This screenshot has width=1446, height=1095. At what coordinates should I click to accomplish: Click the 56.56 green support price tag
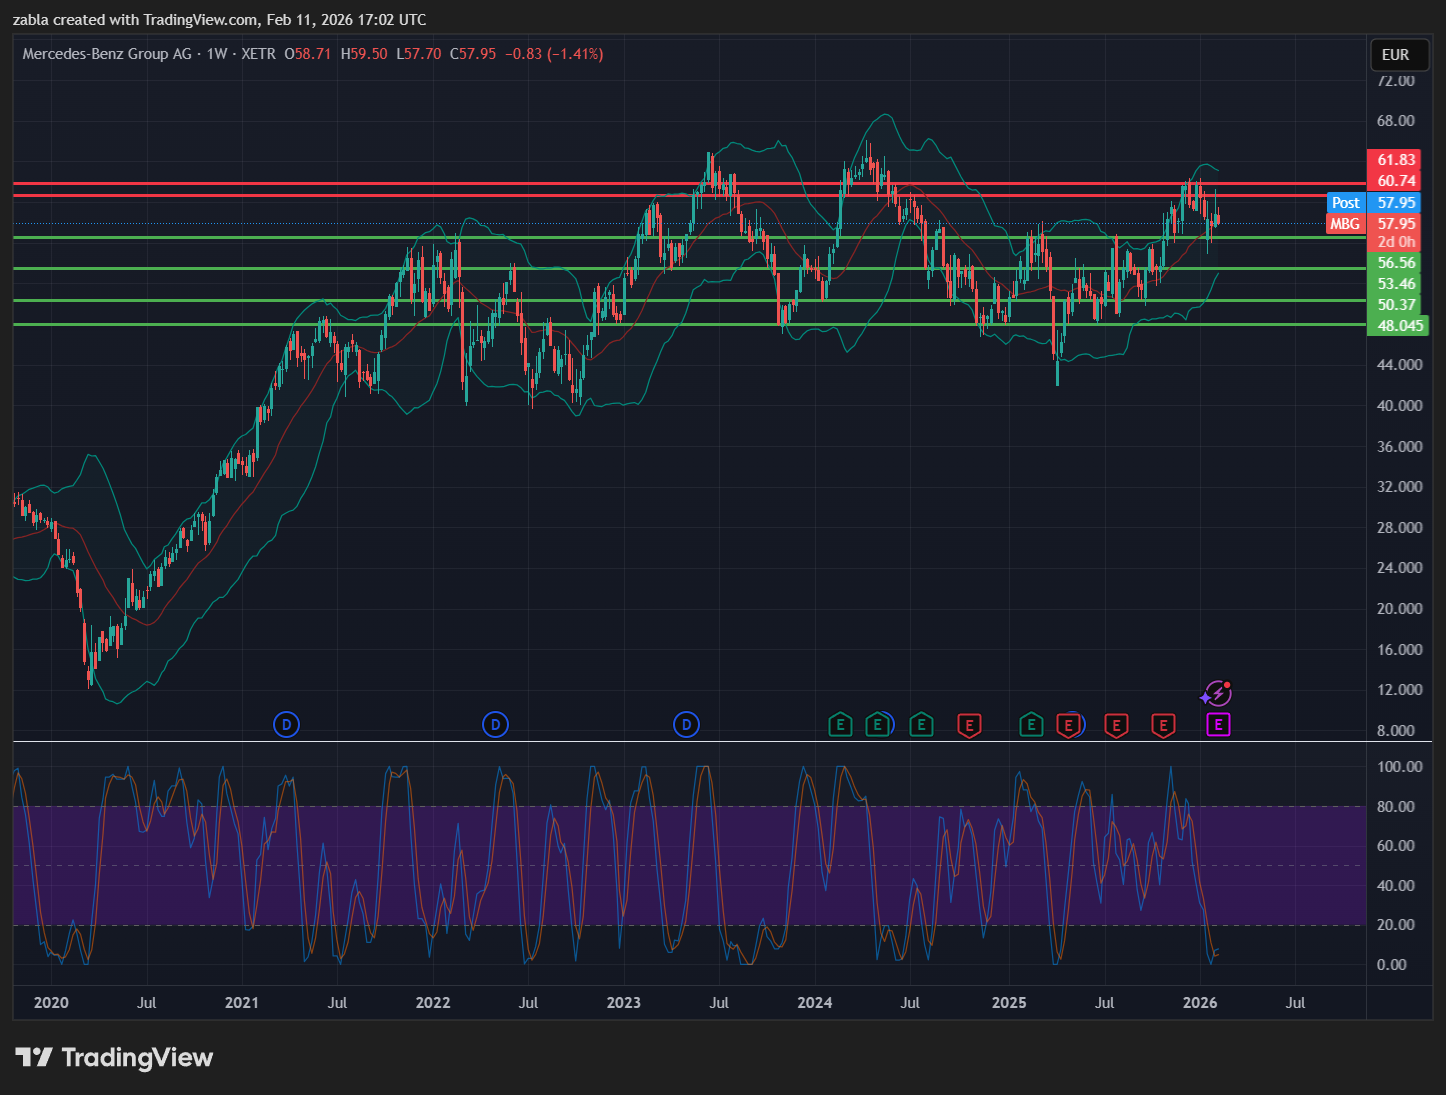[x=1396, y=263]
